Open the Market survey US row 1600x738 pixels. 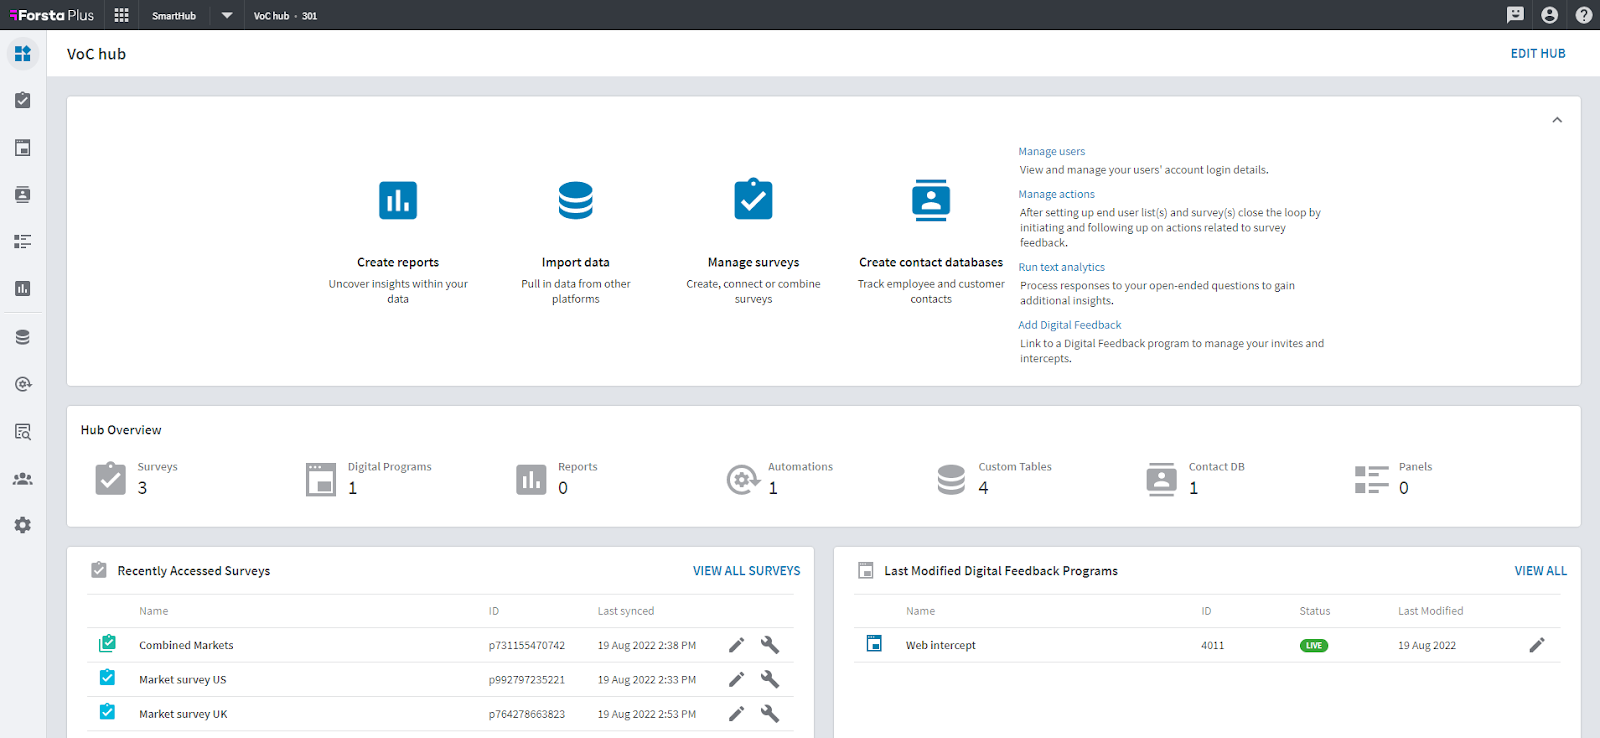pos(440,679)
